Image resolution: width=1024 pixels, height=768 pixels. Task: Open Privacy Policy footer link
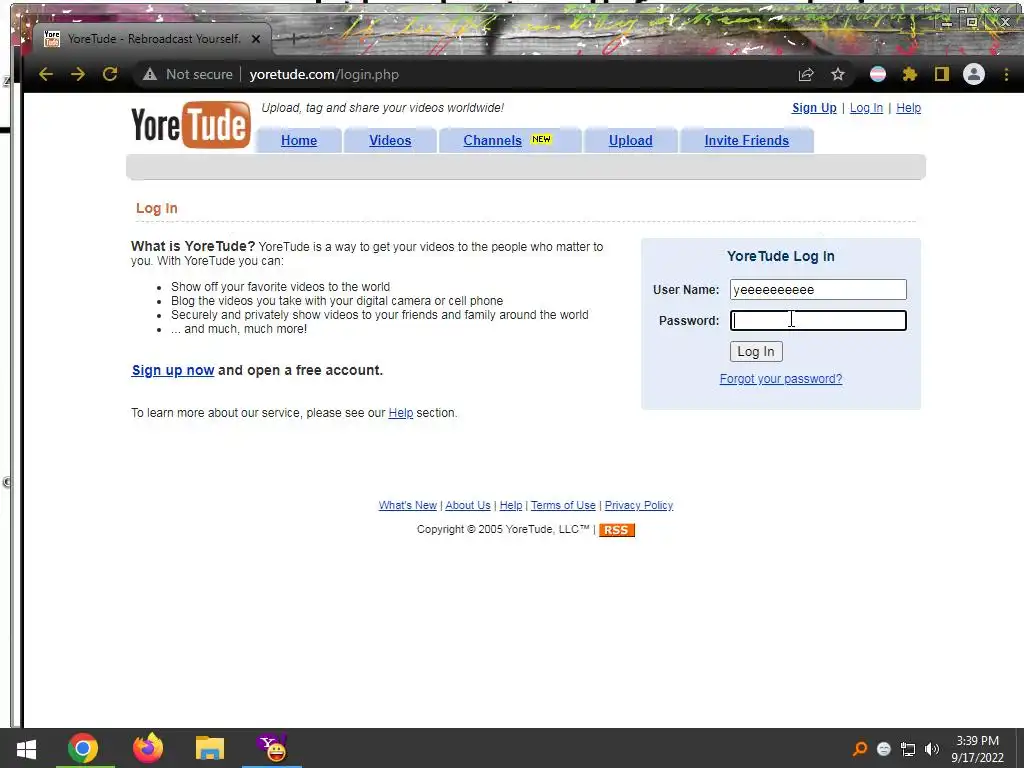click(639, 505)
